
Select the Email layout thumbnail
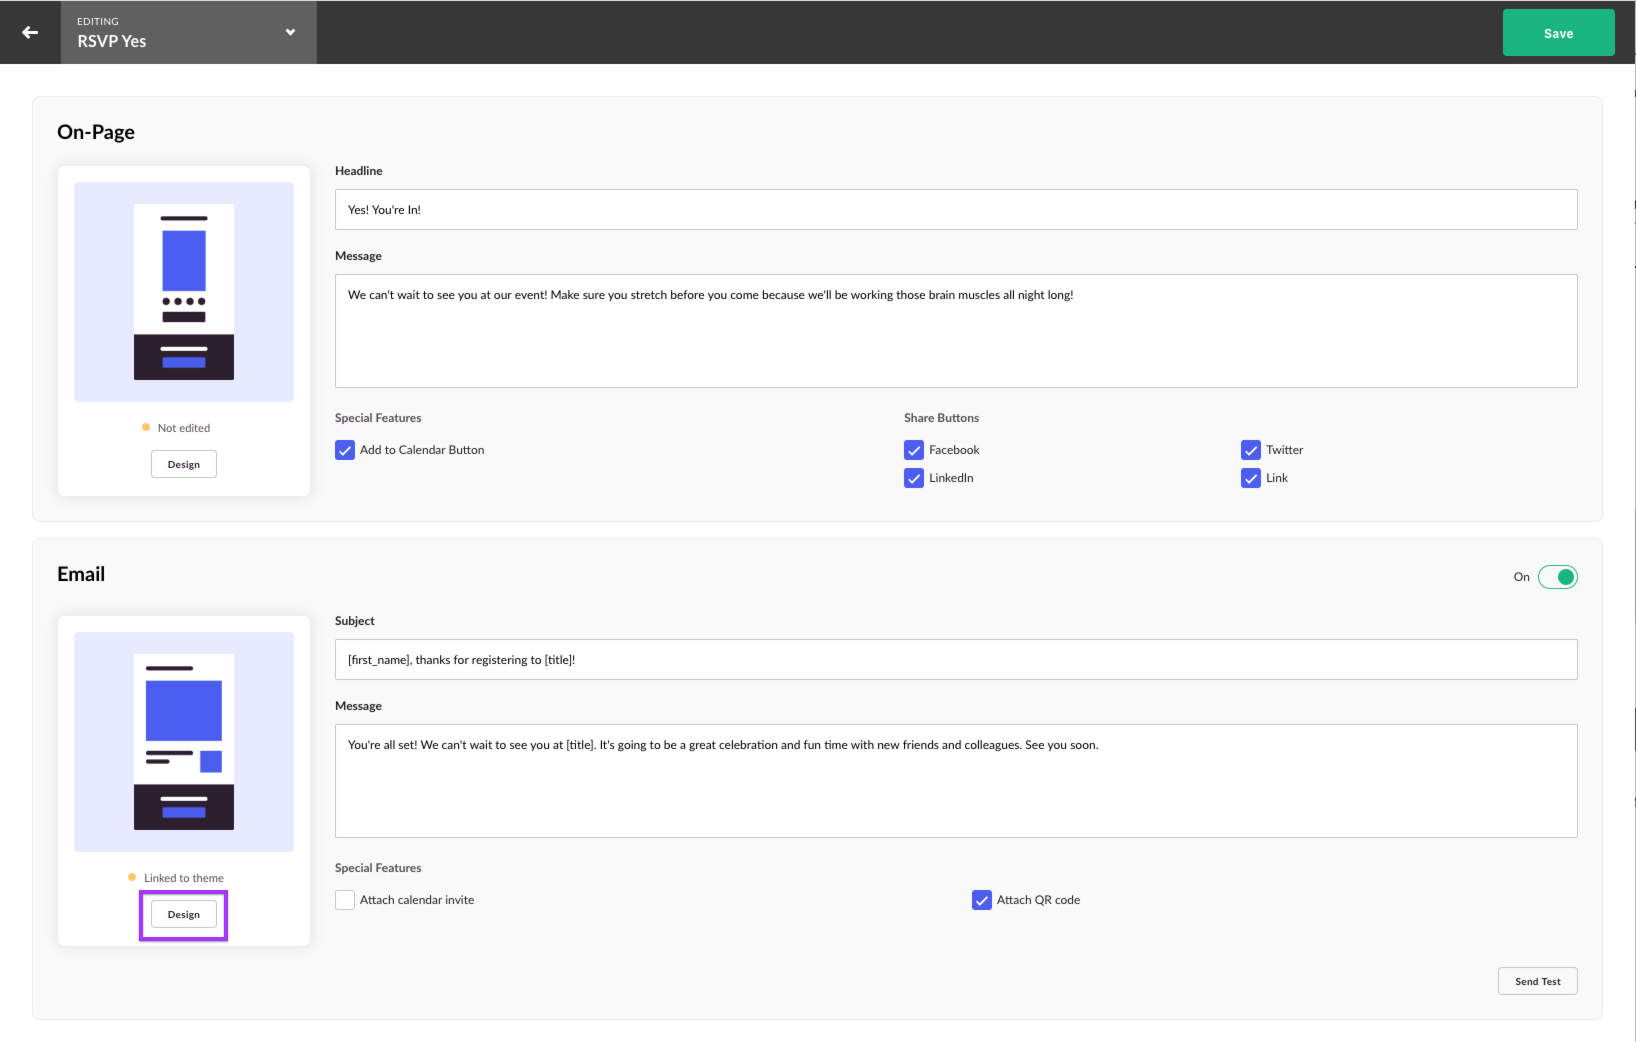[184, 742]
